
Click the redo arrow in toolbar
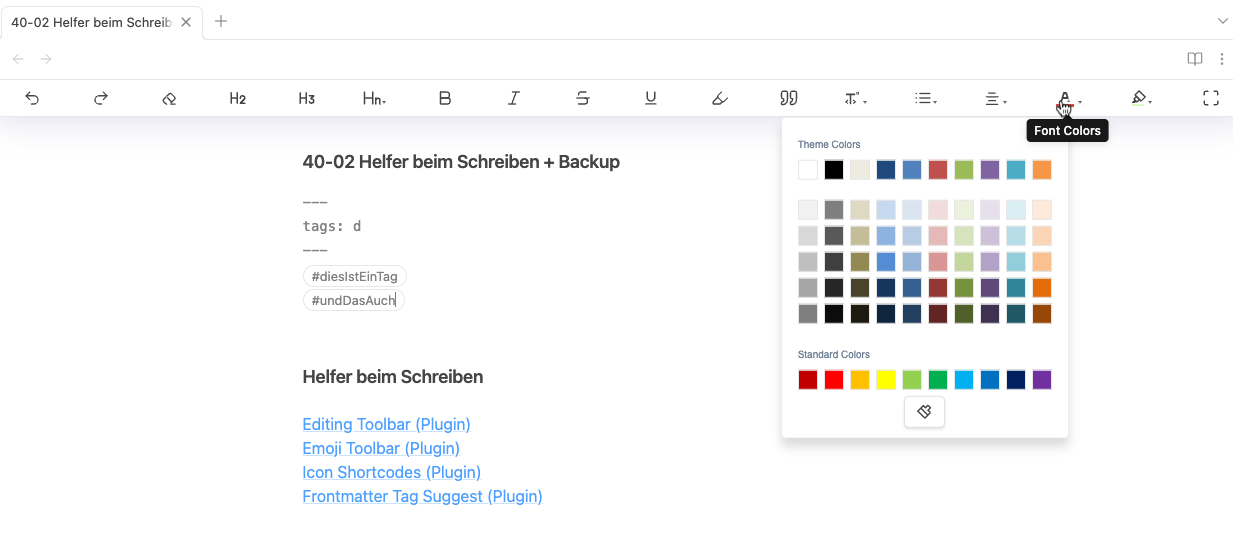point(101,98)
